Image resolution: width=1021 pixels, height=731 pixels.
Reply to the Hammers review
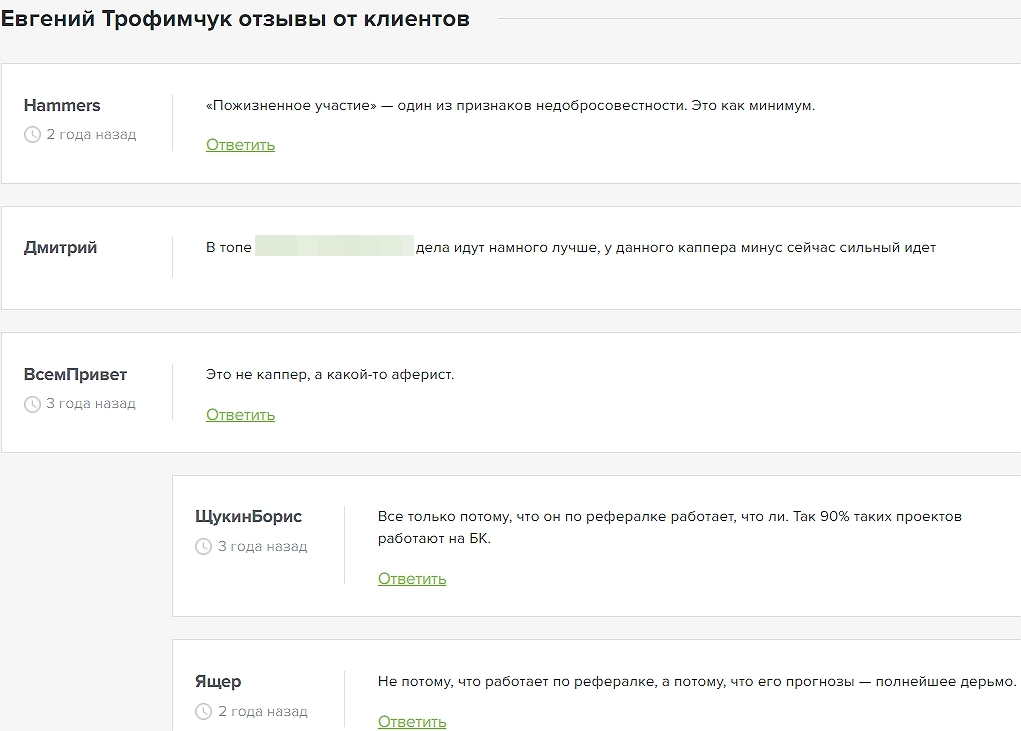(x=240, y=145)
